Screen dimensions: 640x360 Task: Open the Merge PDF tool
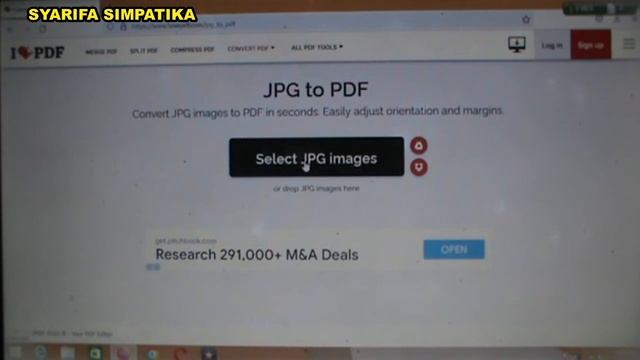tap(101, 52)
